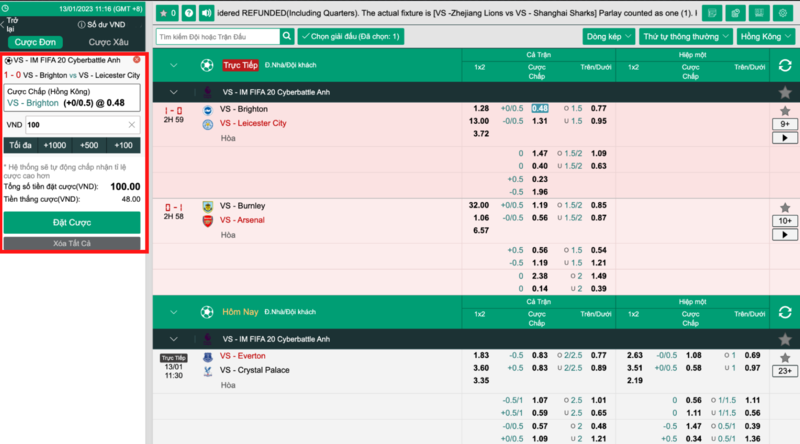
Task: Switch to the Cược Đơn tab
Action: (35, 42)
